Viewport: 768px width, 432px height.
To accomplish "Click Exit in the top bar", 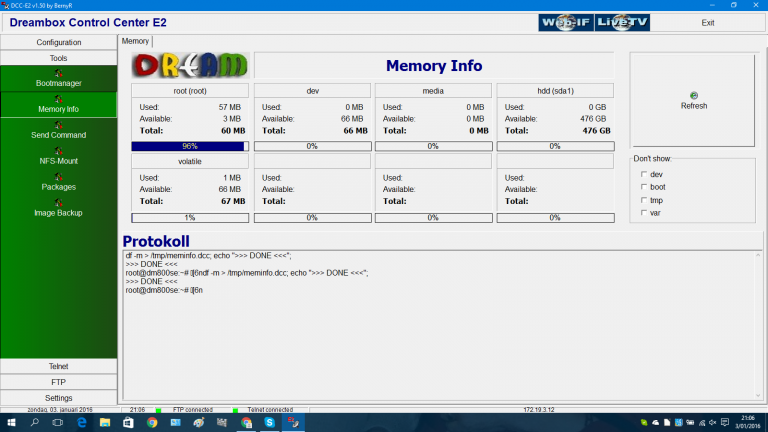I will [x=708, y=22].
